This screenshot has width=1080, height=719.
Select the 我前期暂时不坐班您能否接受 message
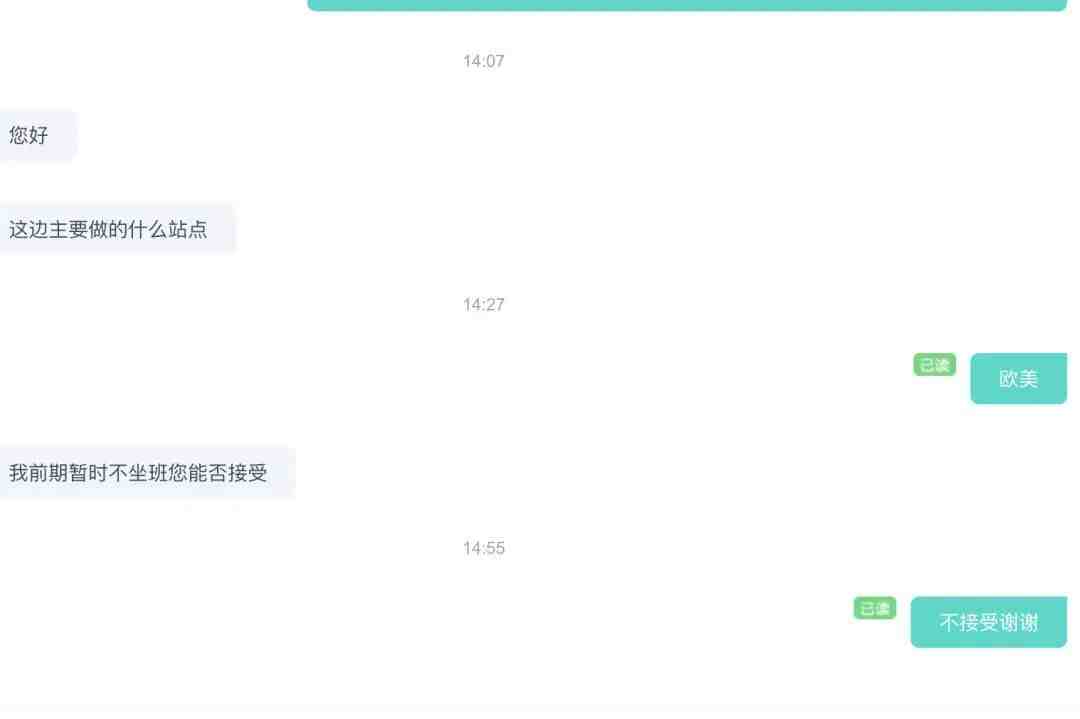147,472
